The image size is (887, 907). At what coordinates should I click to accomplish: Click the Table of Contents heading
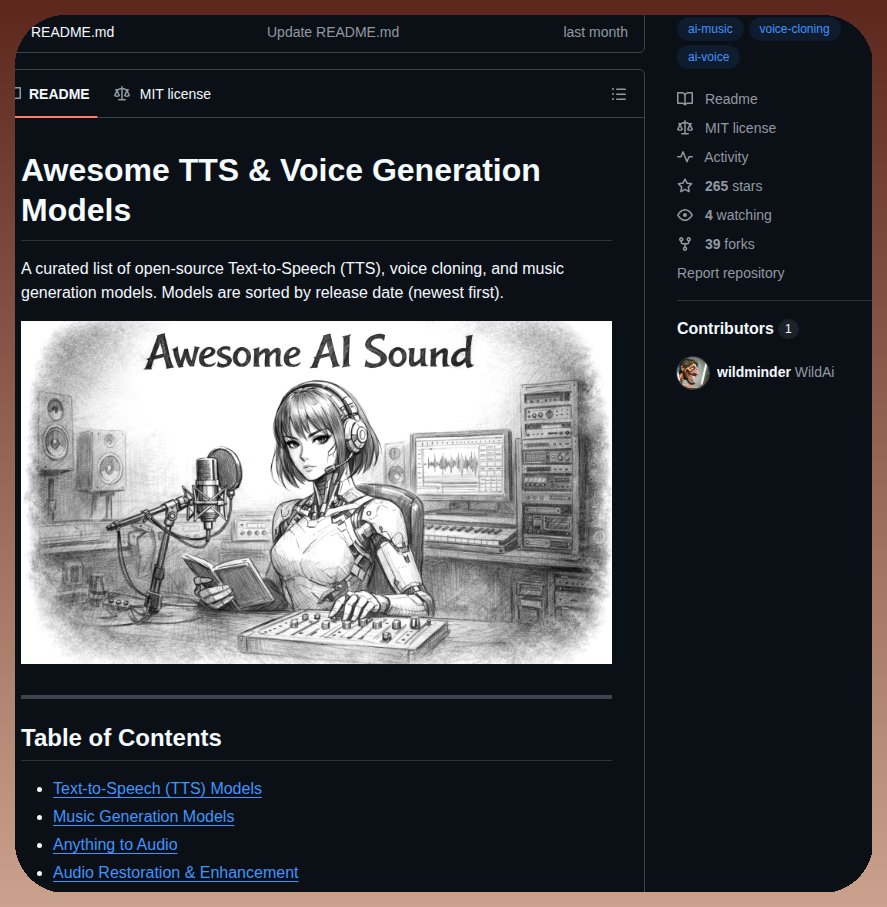coord(122,738)
